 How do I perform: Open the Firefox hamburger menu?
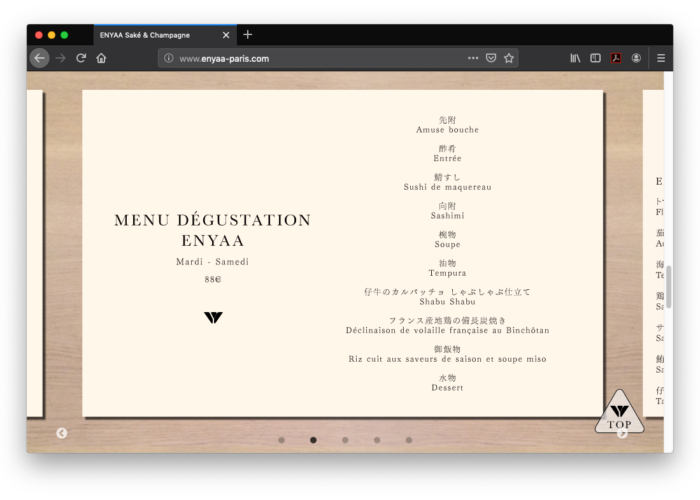[x=661, y=58]
